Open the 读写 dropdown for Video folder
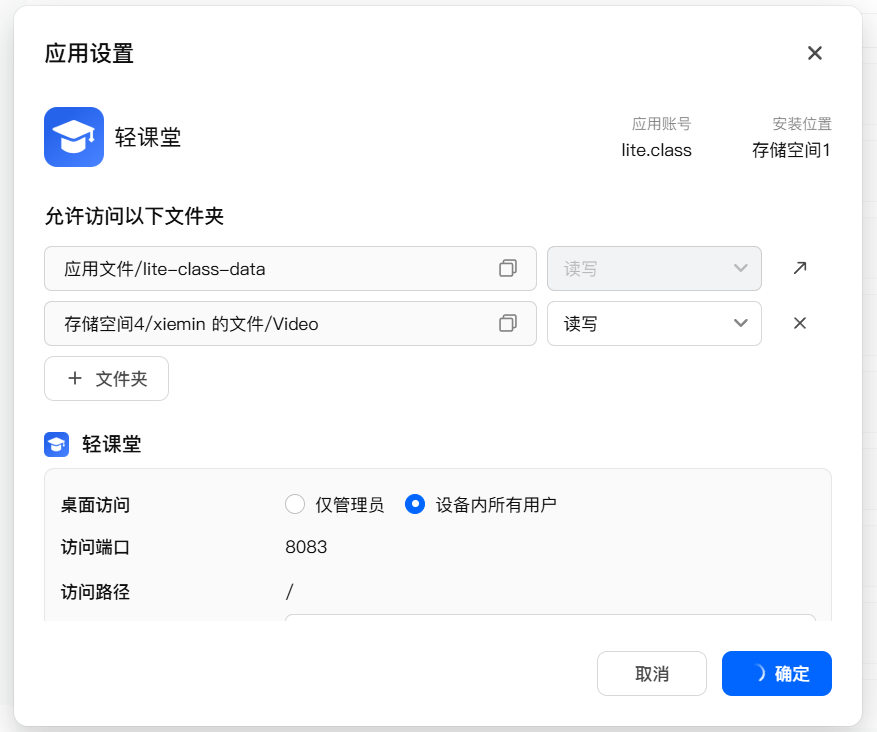 tap(654, 323)
